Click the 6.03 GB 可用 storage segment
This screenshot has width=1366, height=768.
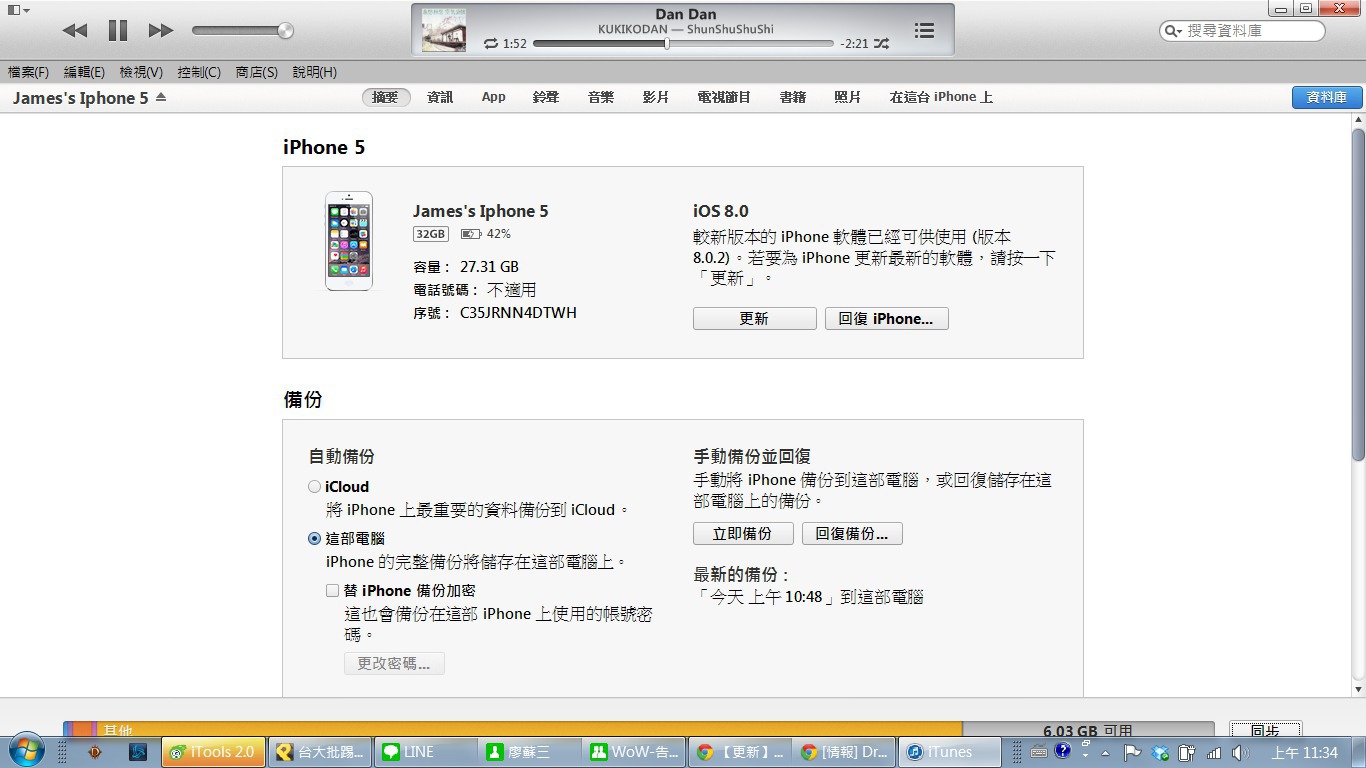click(x=1088, y=730)
